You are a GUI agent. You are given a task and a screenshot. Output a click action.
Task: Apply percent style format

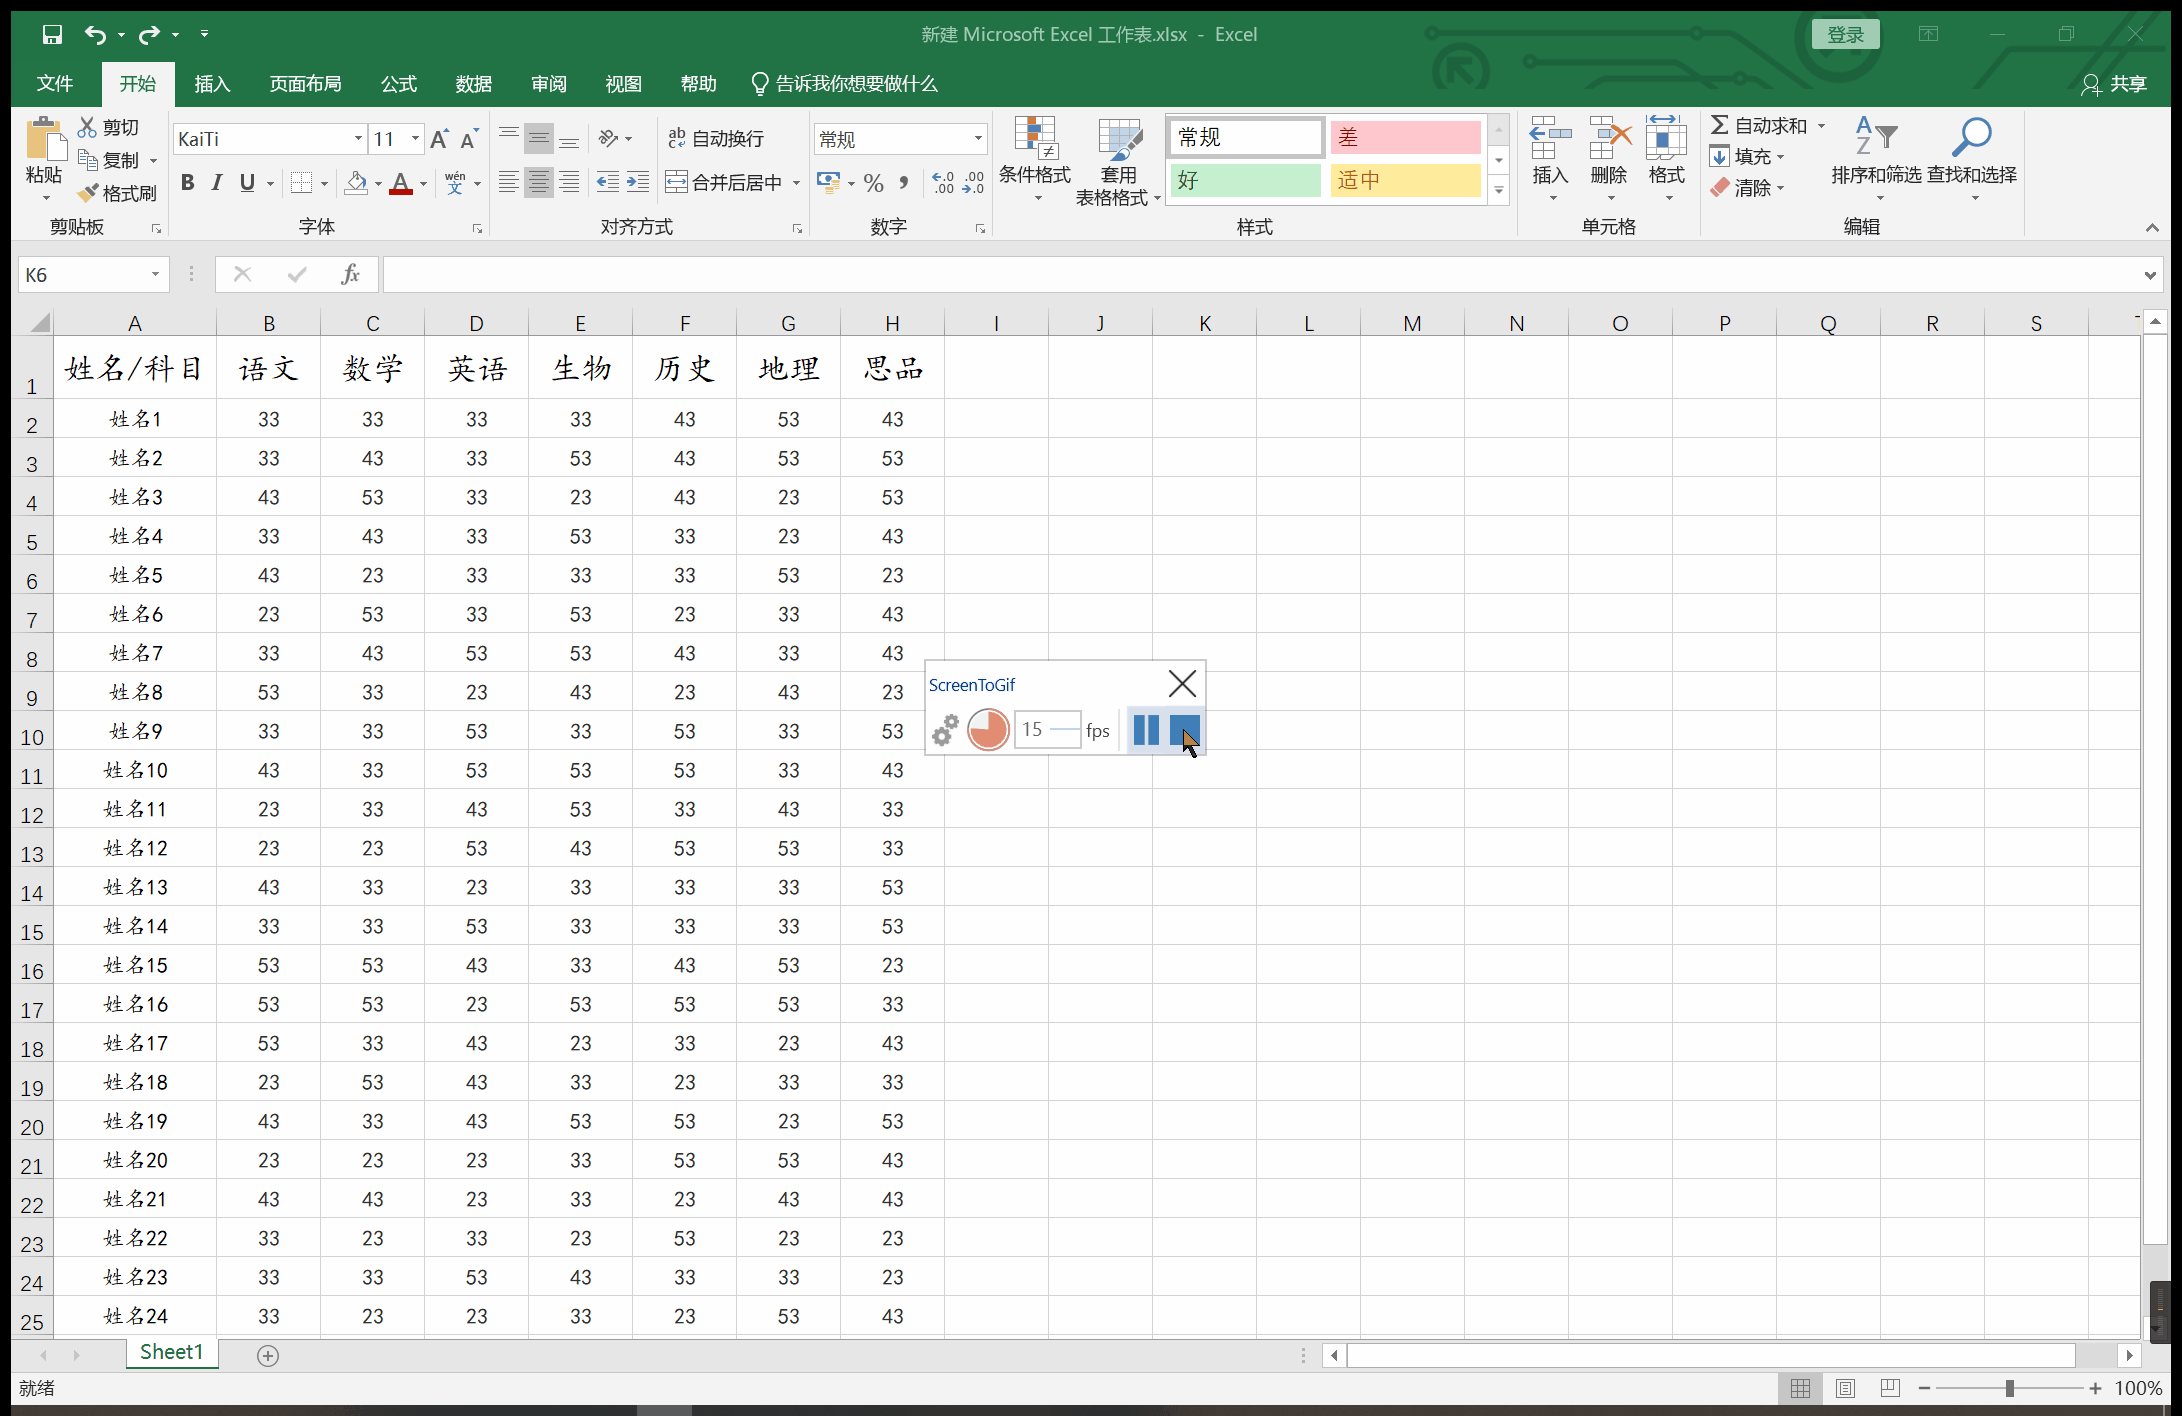(874, 183)
